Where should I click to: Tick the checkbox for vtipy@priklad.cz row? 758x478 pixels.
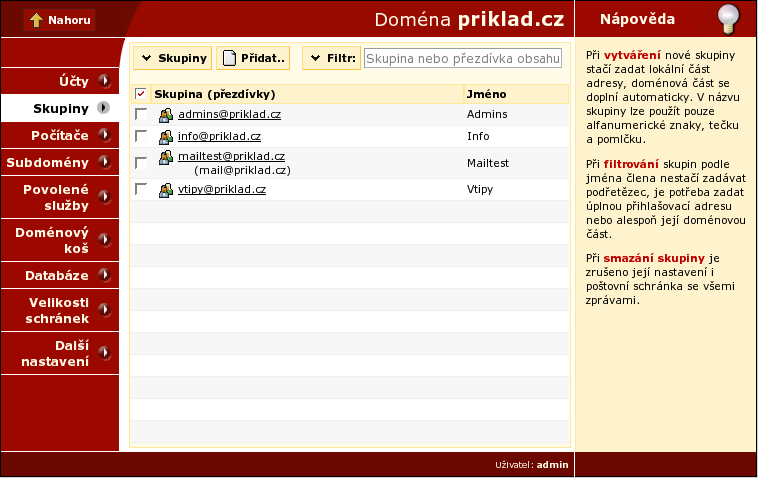(141, 189)
